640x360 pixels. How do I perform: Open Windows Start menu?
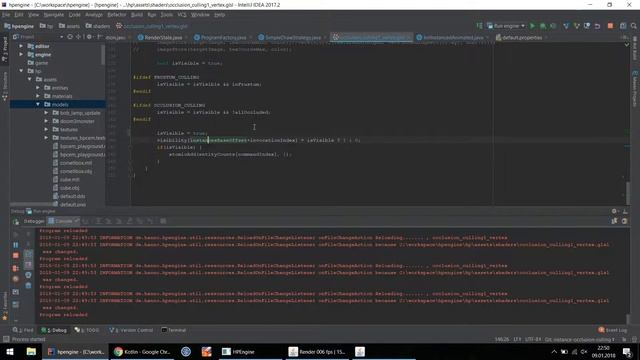[10, 351]
